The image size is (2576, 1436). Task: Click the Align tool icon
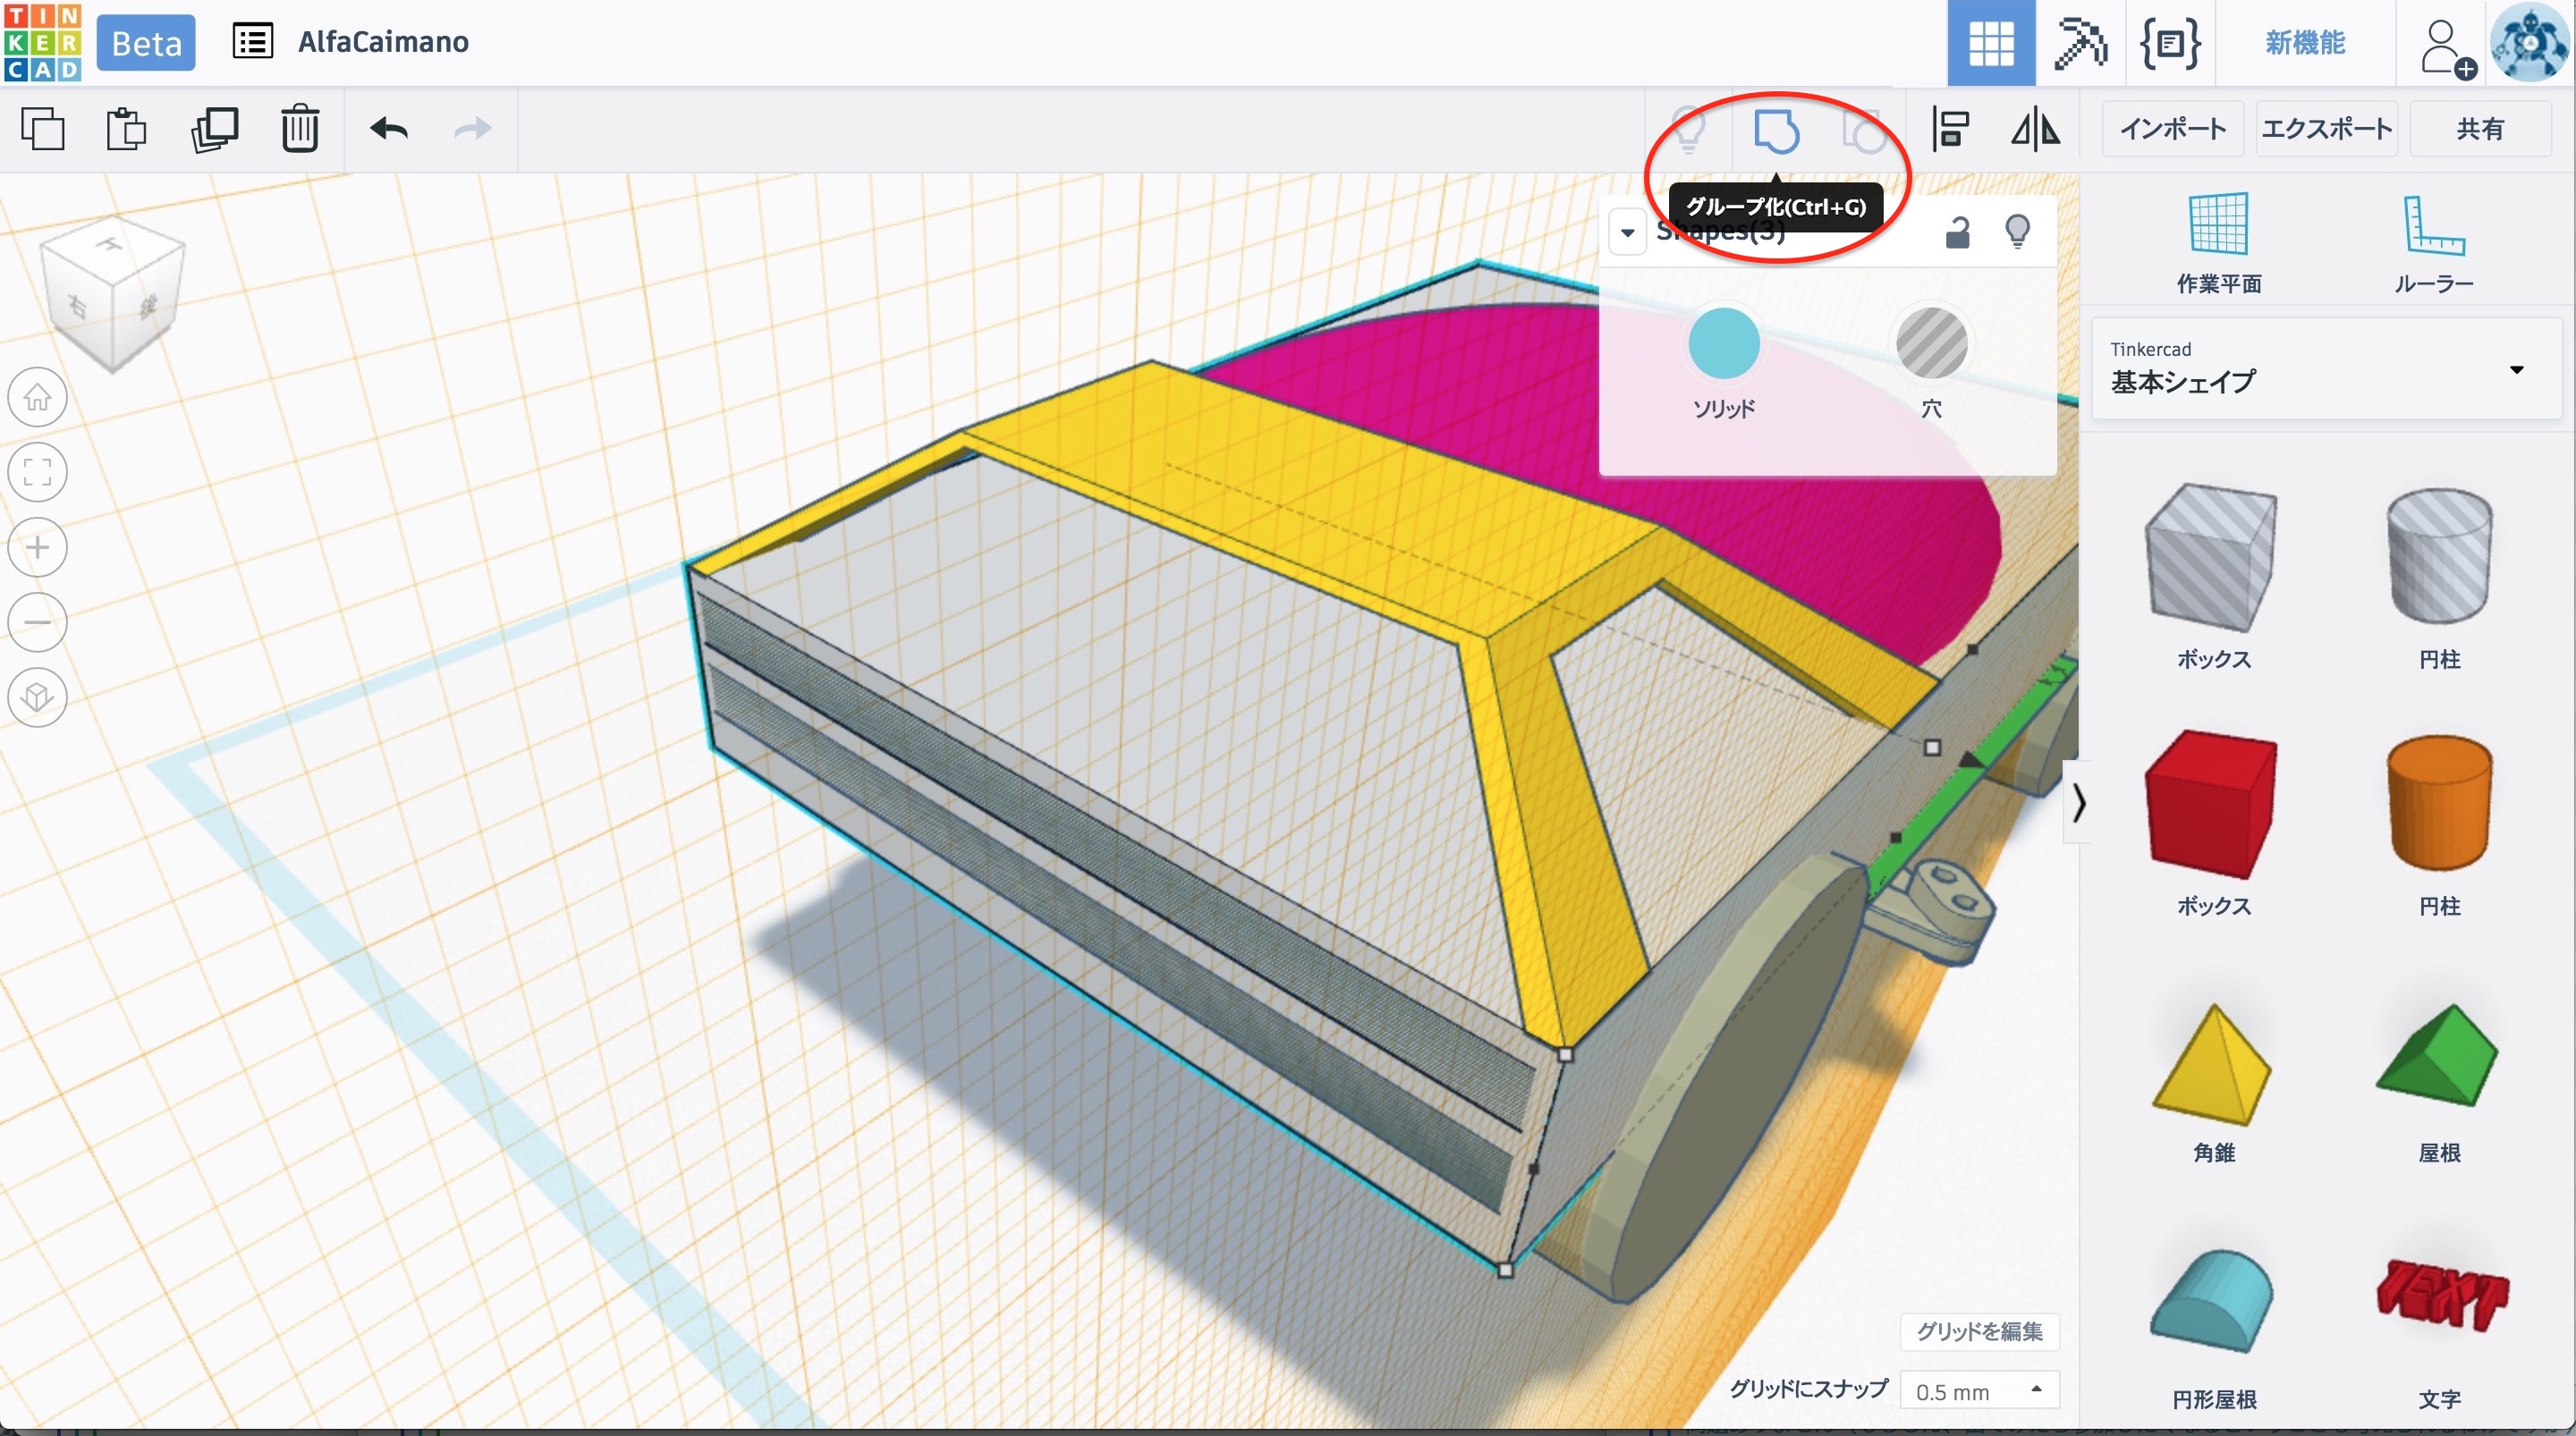1950,129
